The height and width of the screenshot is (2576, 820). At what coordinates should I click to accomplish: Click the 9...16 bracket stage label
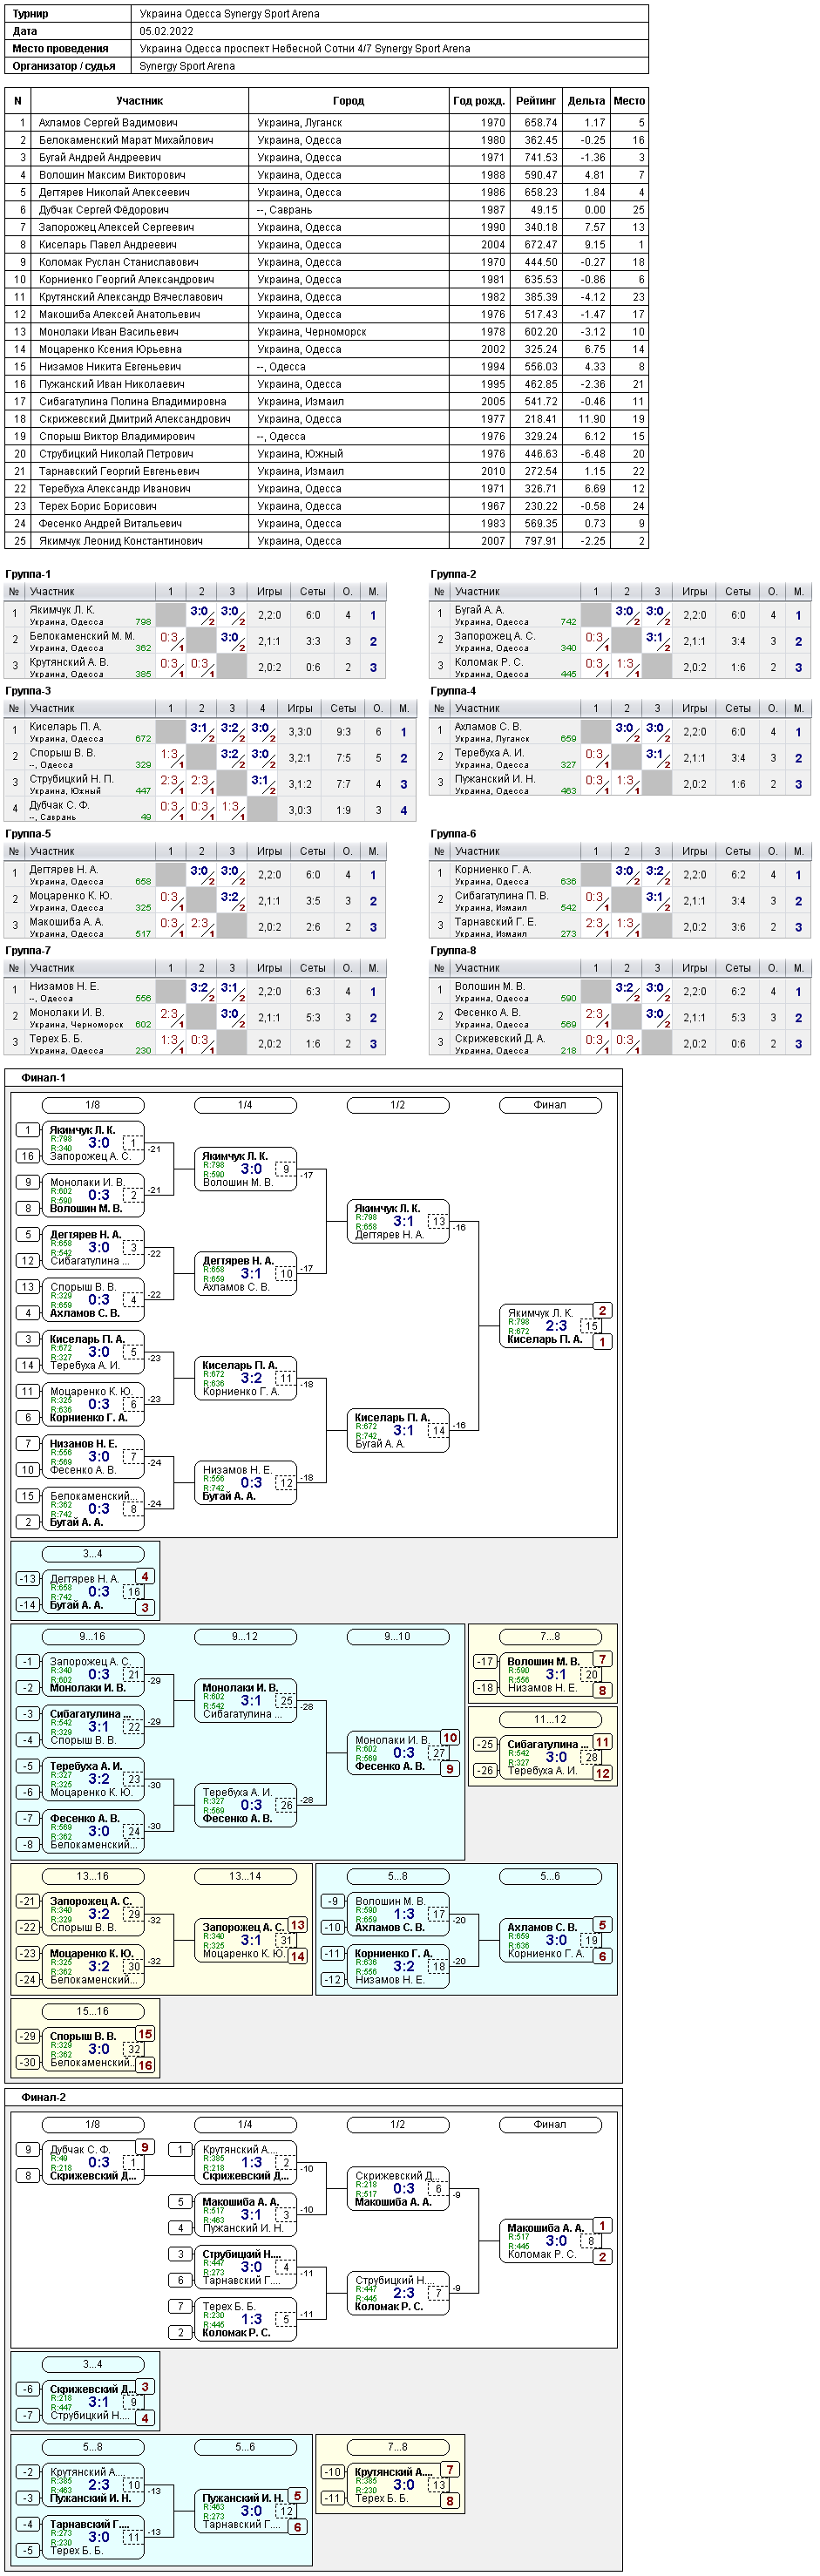click(93, 1637)
